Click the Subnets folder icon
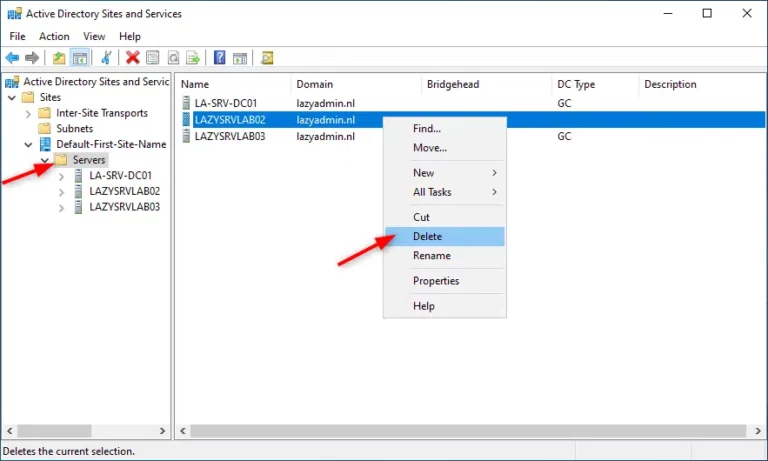Screen dimensions: 768x461 click(x=45, y=128)
